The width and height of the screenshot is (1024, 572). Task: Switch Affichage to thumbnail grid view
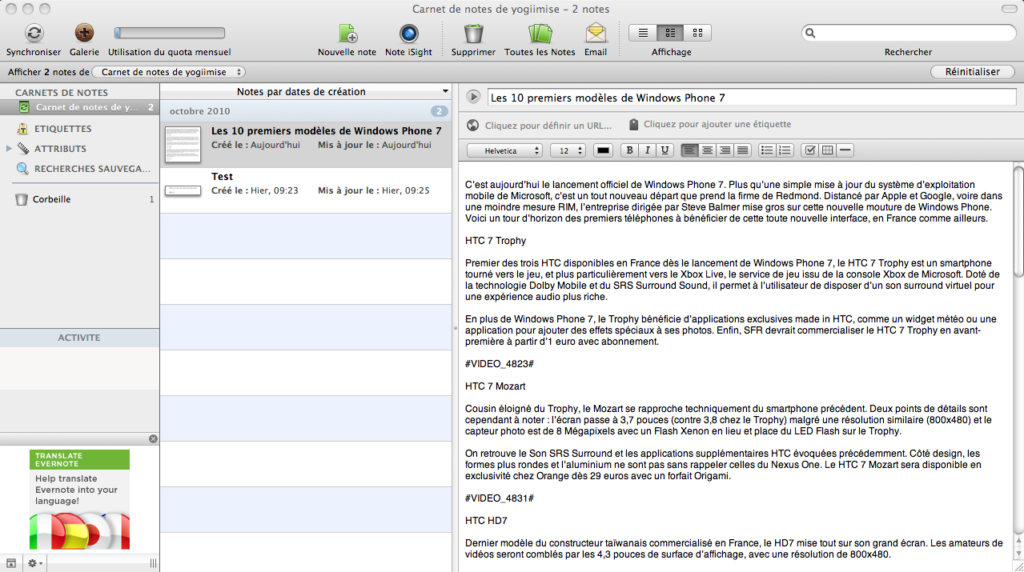pyautogui.click(x=697, y=33)
